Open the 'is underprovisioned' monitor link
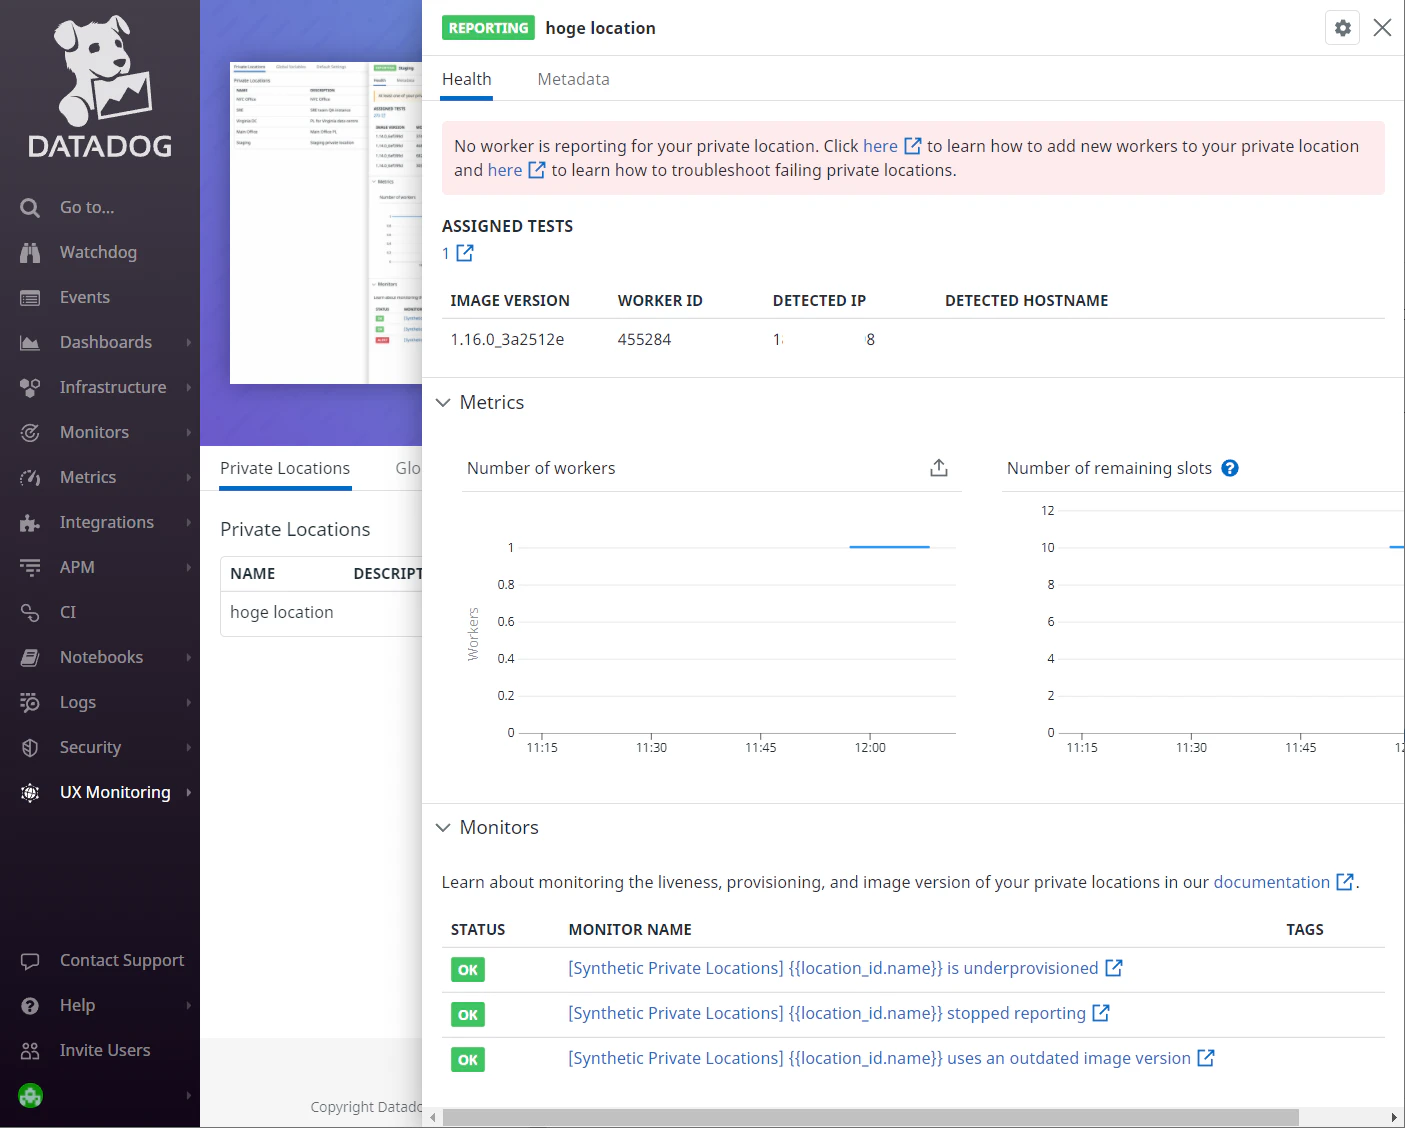Screen dimensions: 1405x1128 [833, 969]
